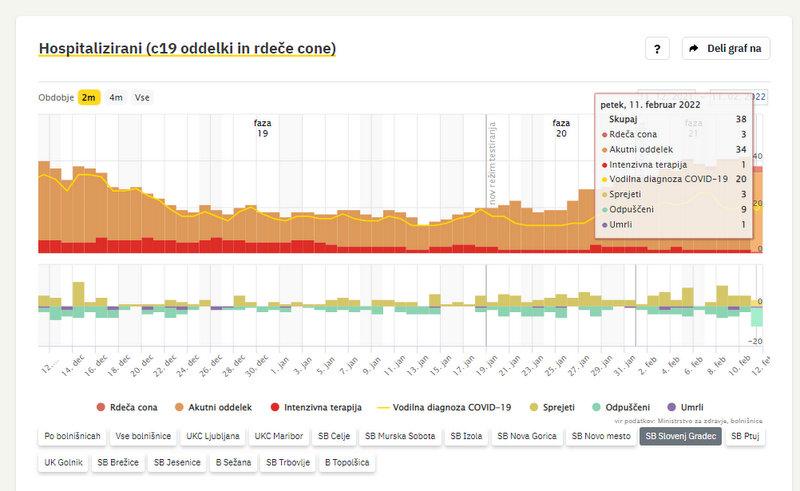
Task: Toggle Rdeča cona legend series
Action: pos(128,408)
